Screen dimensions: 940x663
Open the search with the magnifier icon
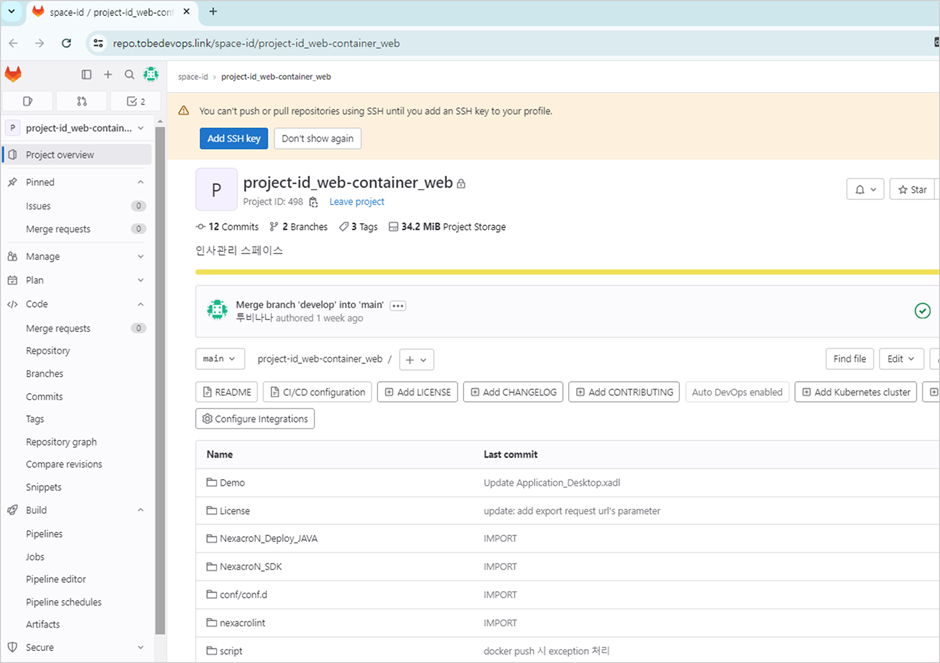pyautogui.click(x=129, y=74)
